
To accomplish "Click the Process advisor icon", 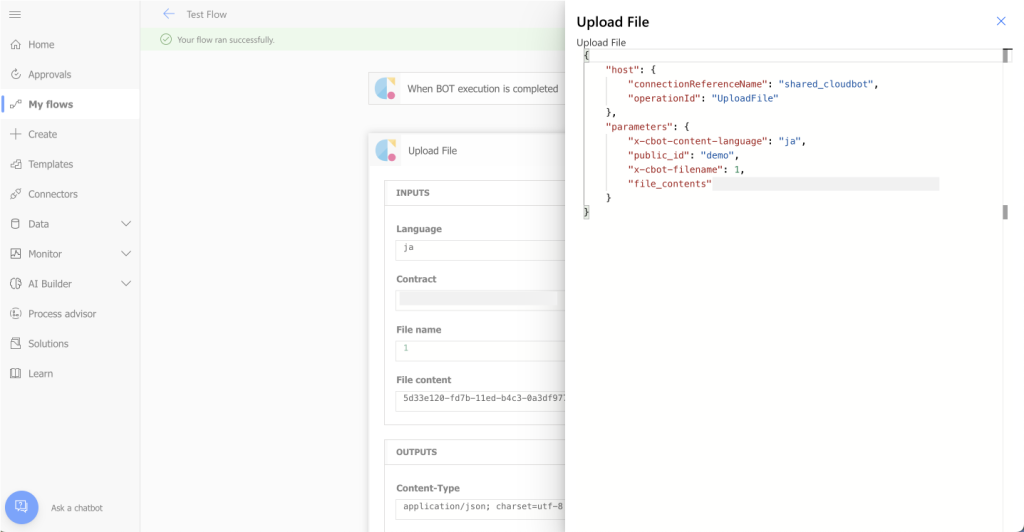I will [x=16, y=314].
